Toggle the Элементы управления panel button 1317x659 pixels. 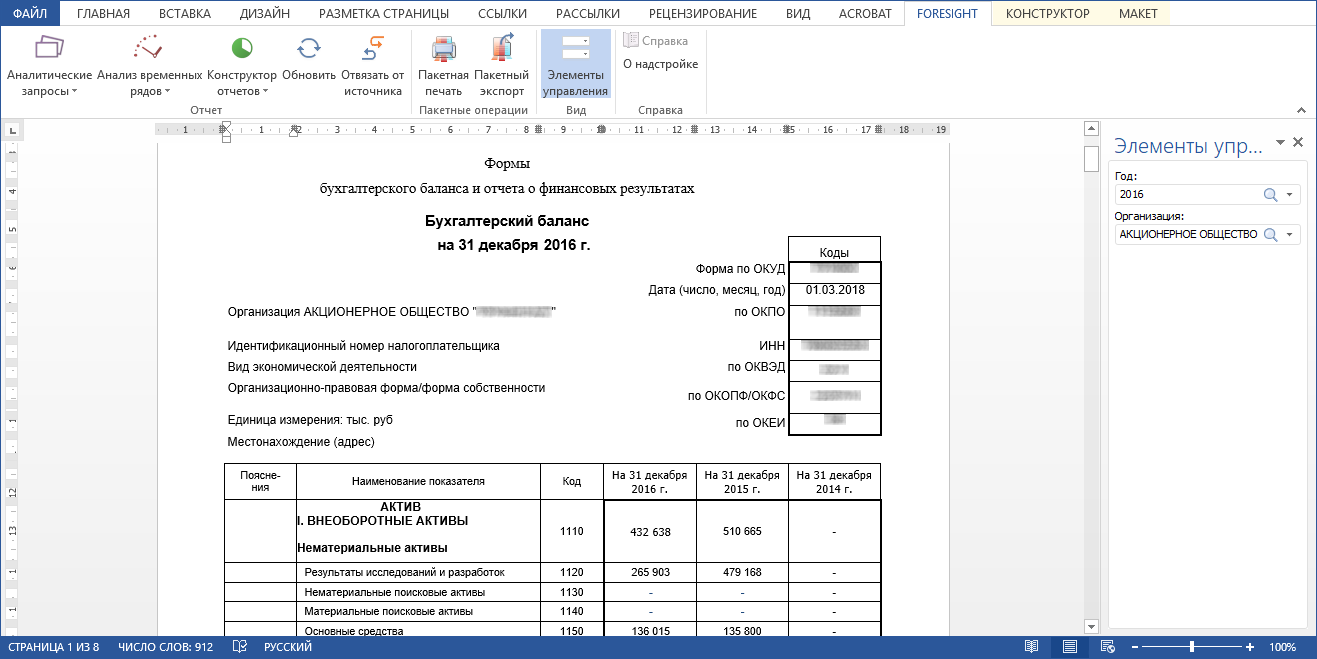click(x=575, y=64)
